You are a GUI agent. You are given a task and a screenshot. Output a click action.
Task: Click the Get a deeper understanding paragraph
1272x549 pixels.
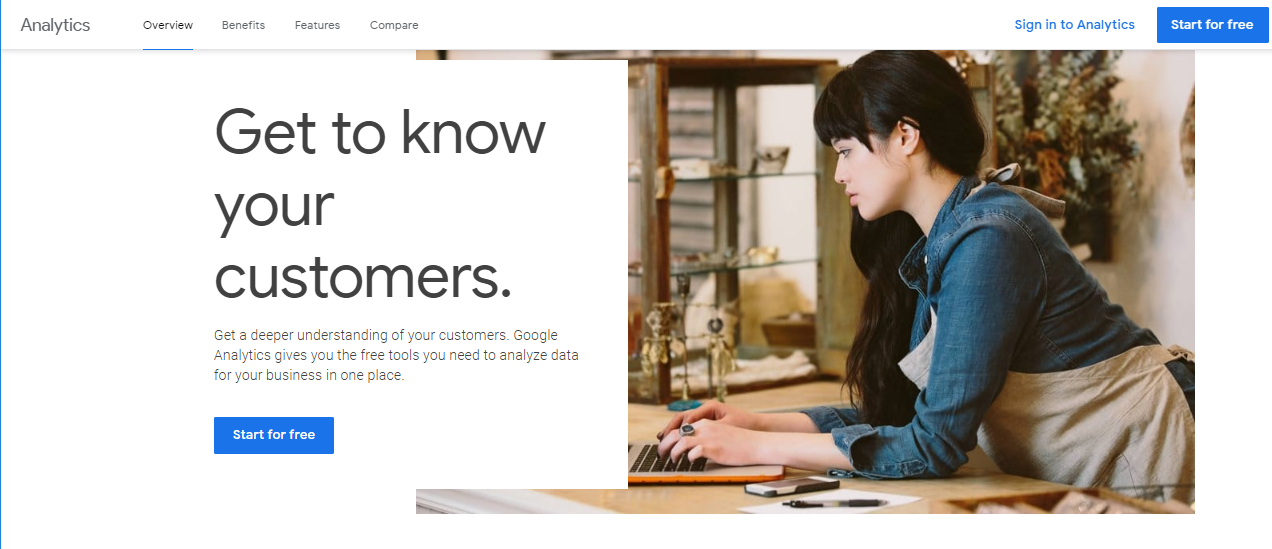(396, 355)
